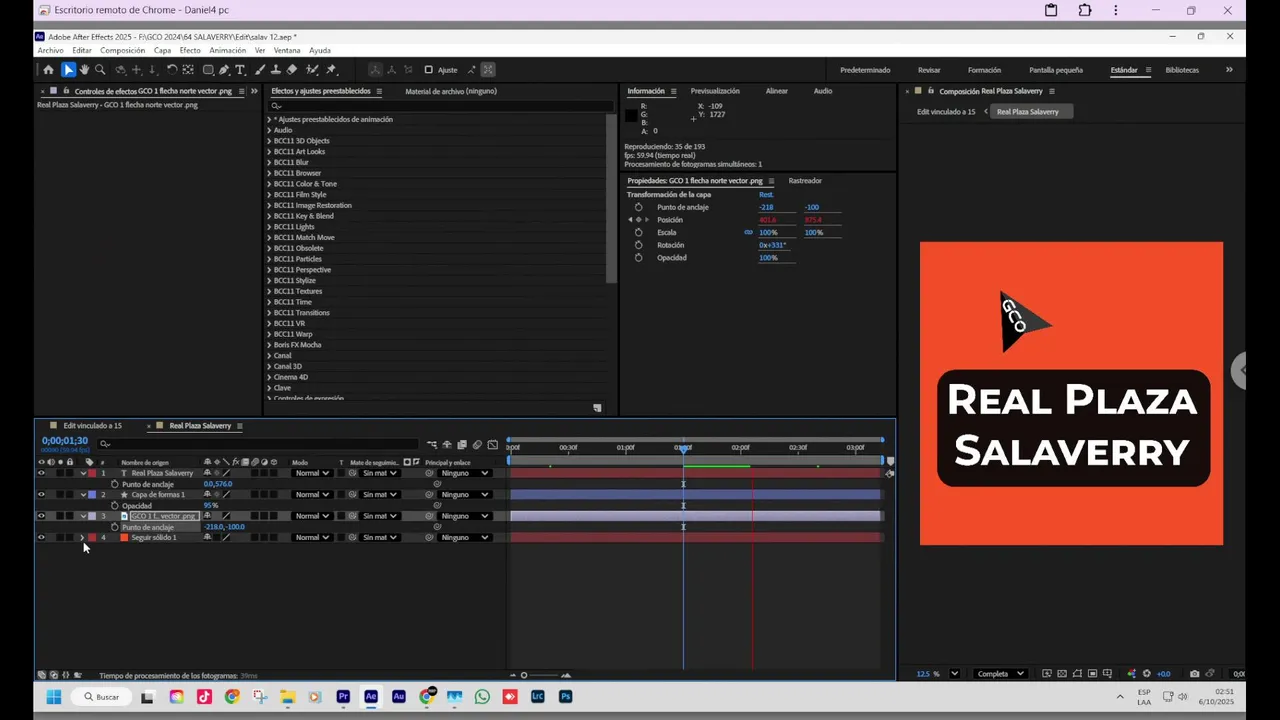This screenshot has height=720, width=1280.
Task: Open Adobe Audition from the taskbar
Action: [x=399, y=697]
